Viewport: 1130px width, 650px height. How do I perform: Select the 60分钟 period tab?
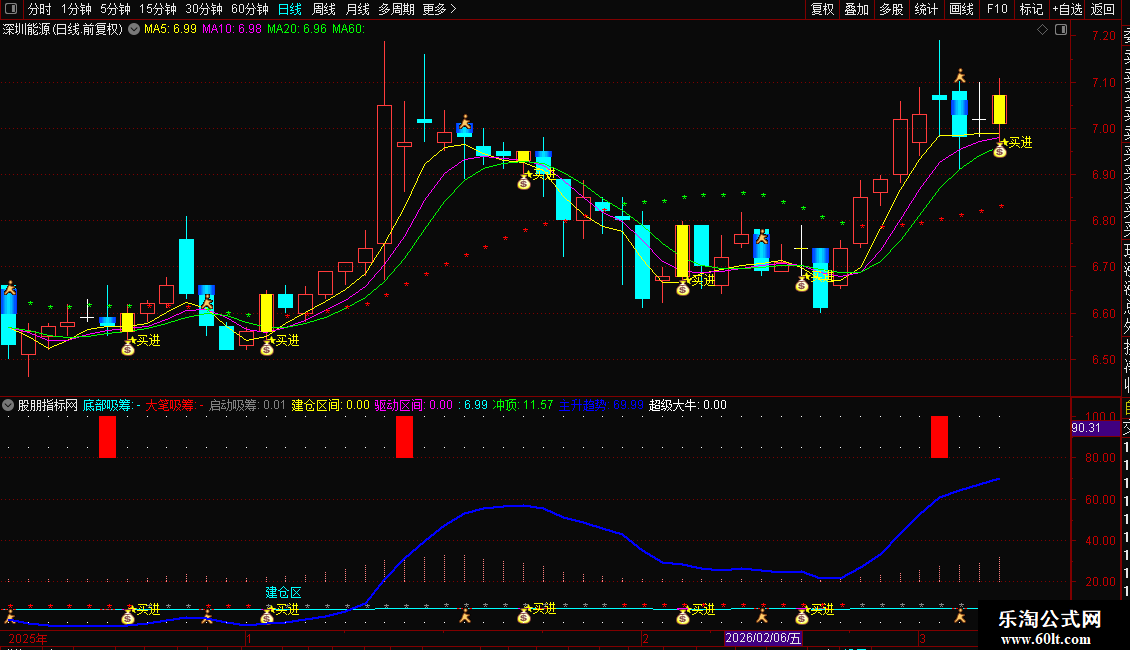tap(250, 9)
